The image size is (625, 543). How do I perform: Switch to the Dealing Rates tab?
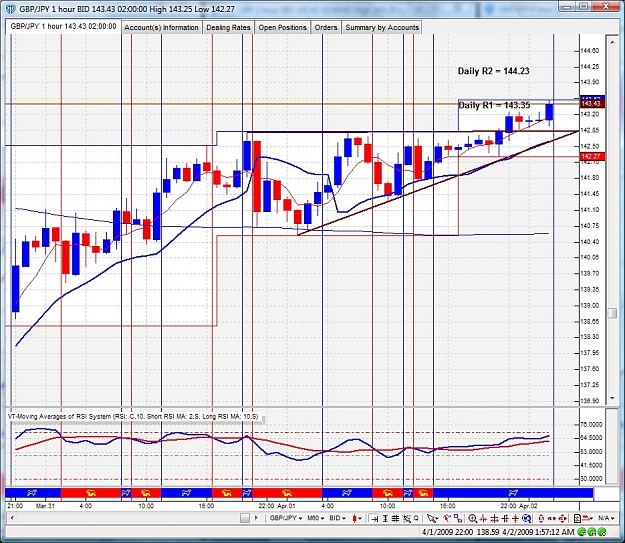coord(228,28)
